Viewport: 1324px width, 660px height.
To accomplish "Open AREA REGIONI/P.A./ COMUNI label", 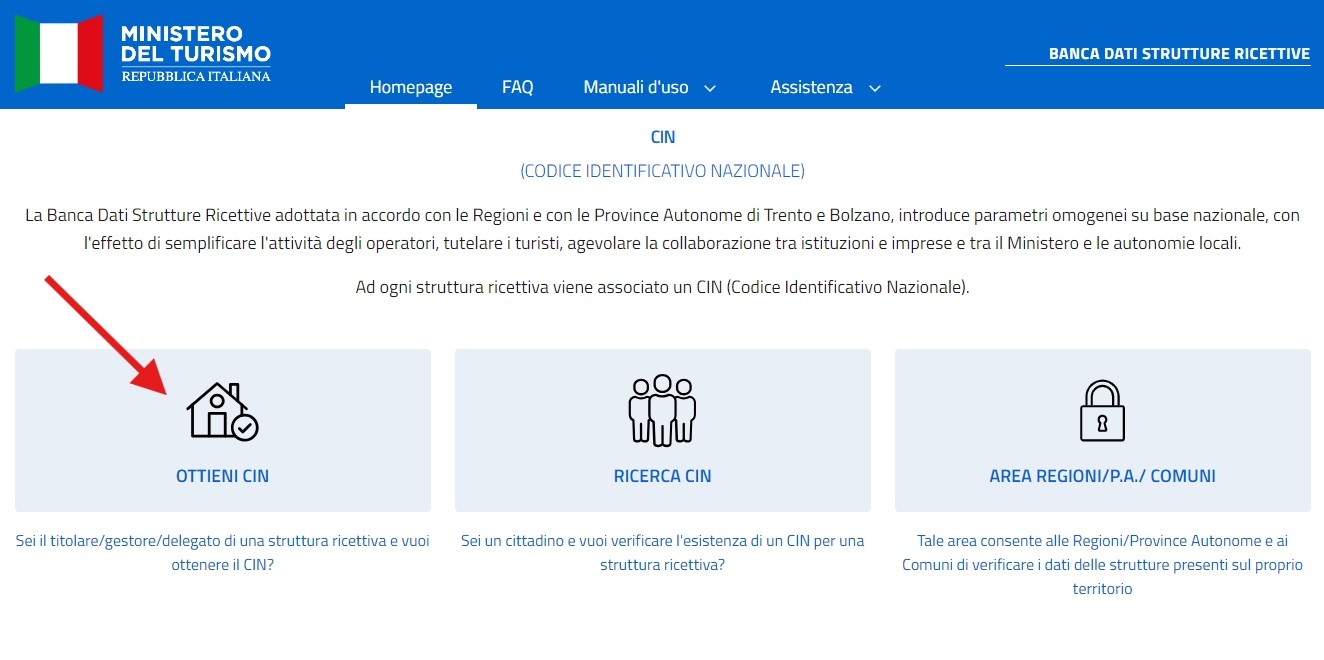I will tap(1103, 476).
